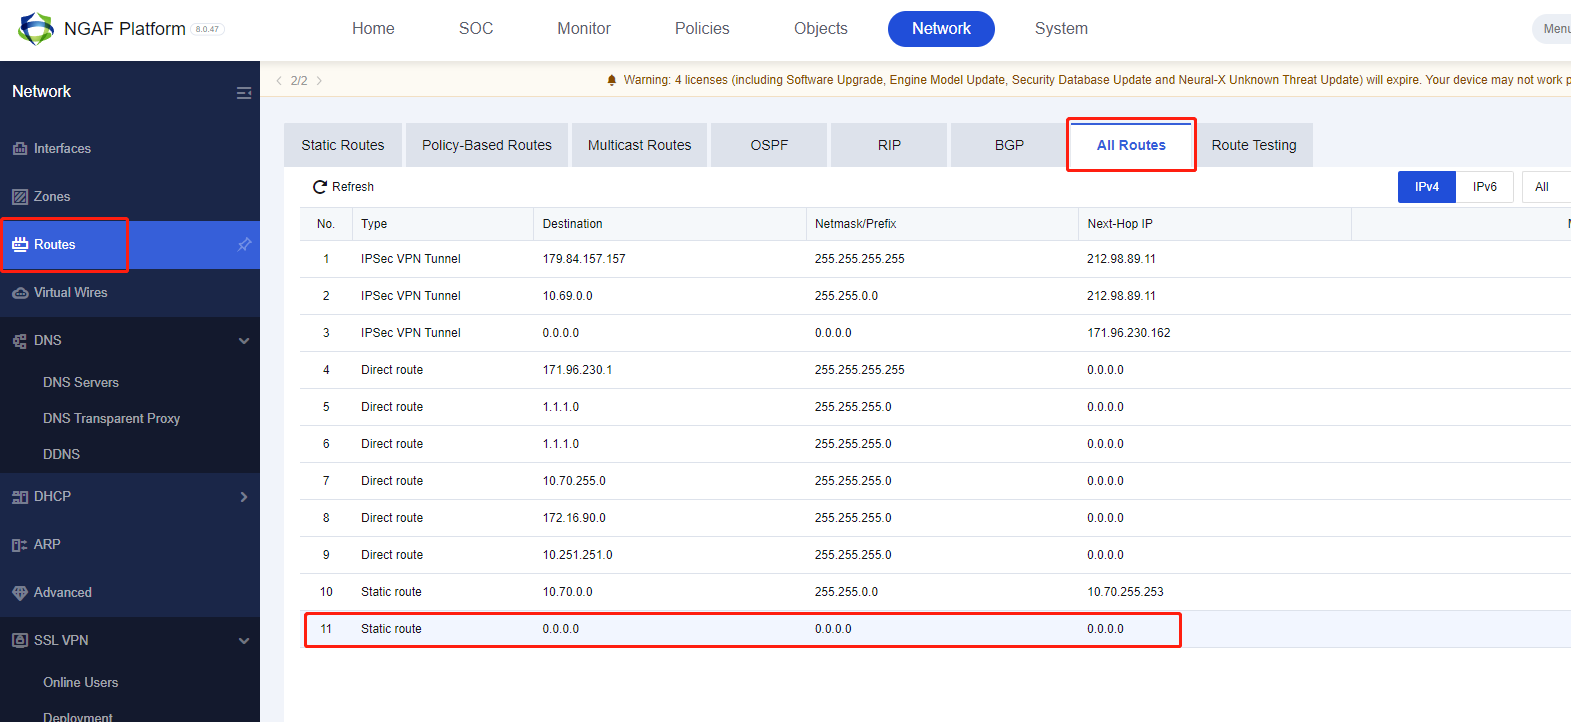Select next-hop 10.70.255.253 cell

[x=1126, y=592]
